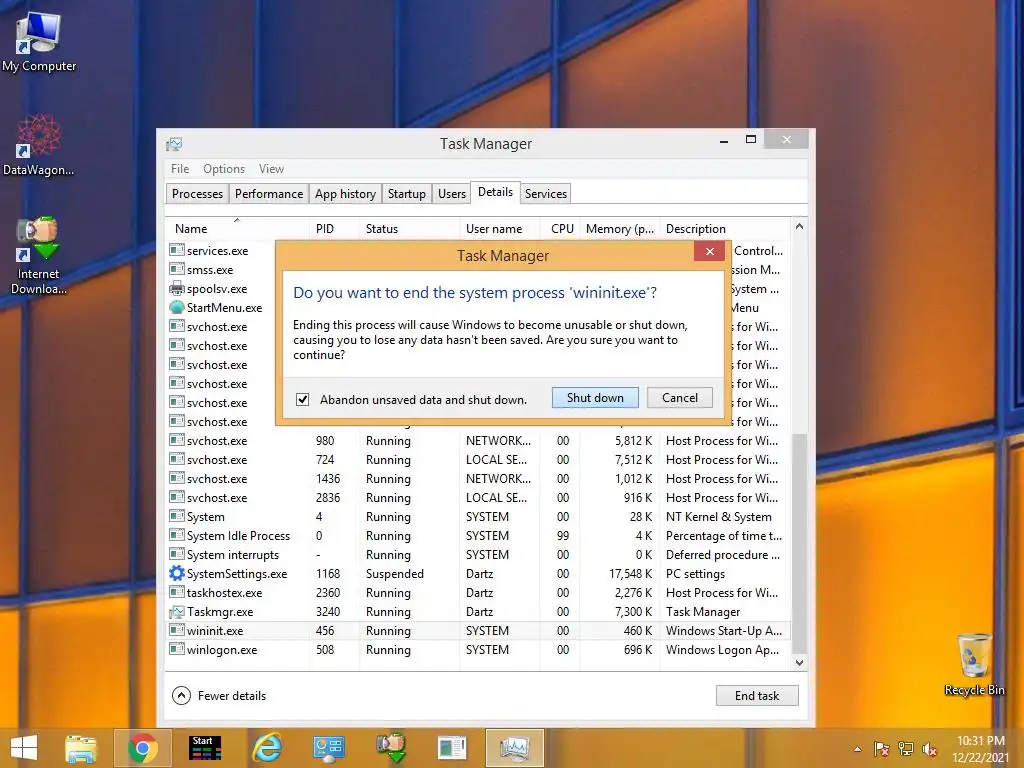Click the Task Manager title bar icon
The image size is (1024, 768).
tap(174, 144)
